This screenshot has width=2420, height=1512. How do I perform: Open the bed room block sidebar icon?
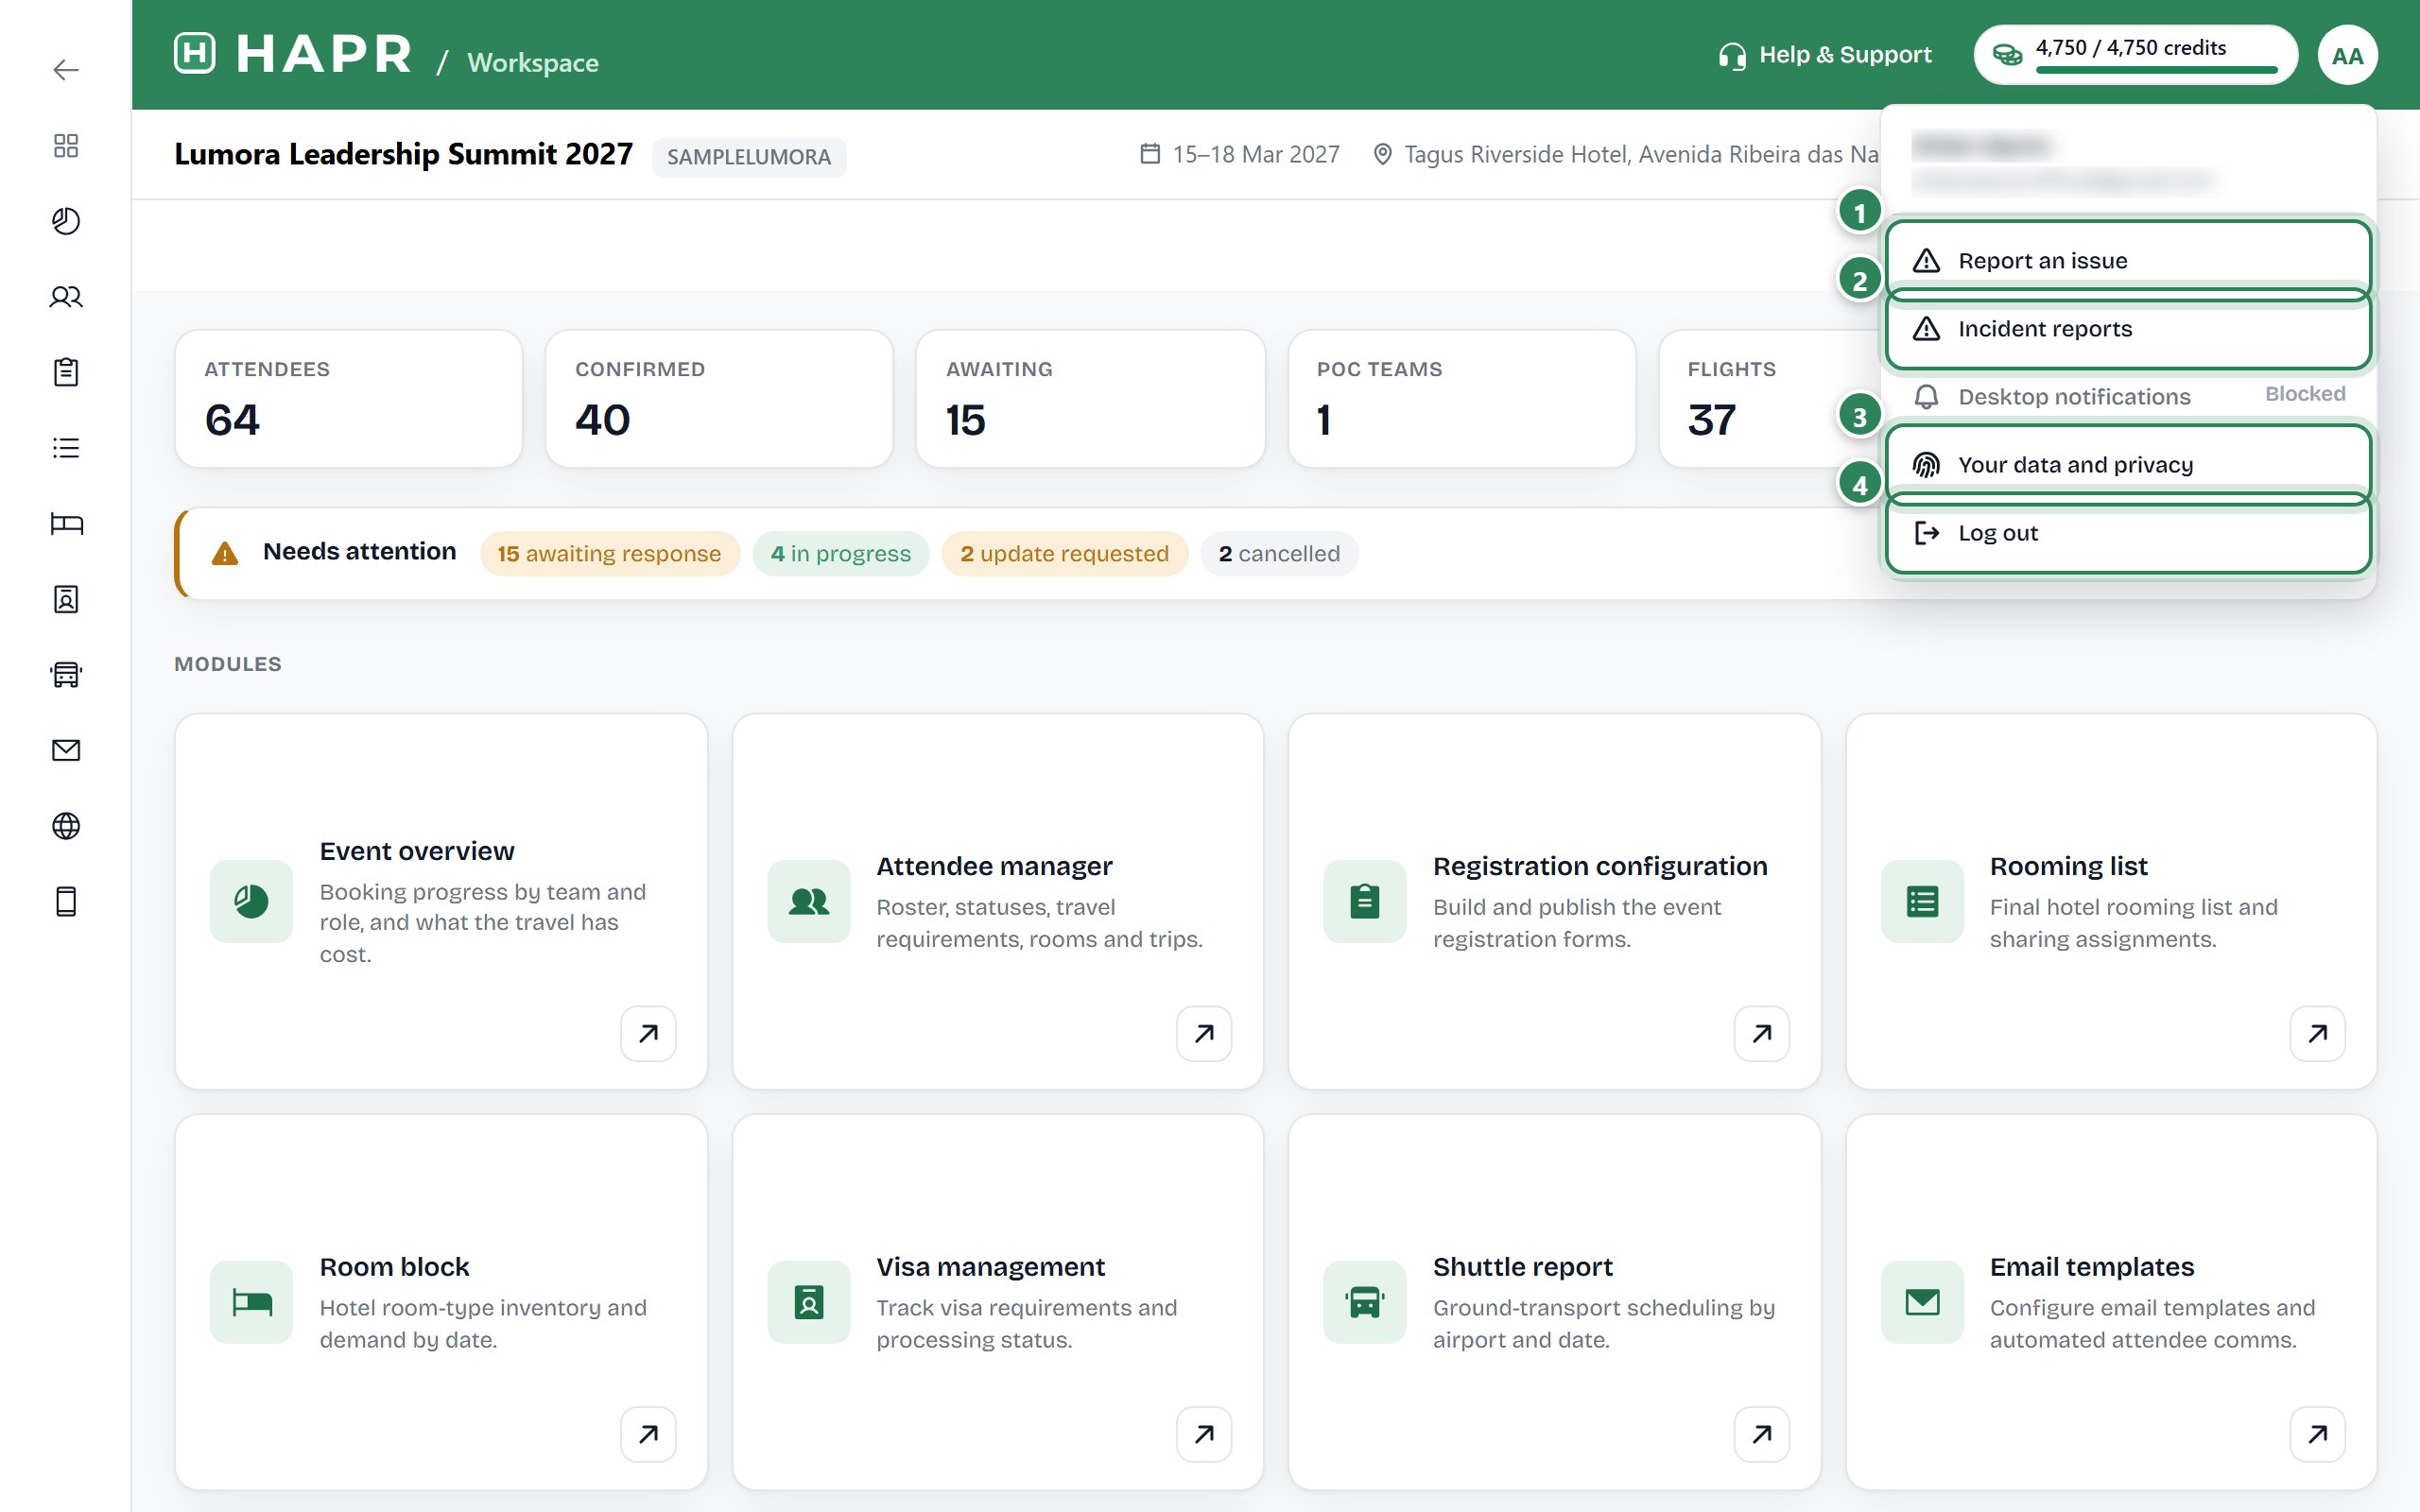pyautogui.click(x=66, y=523)
